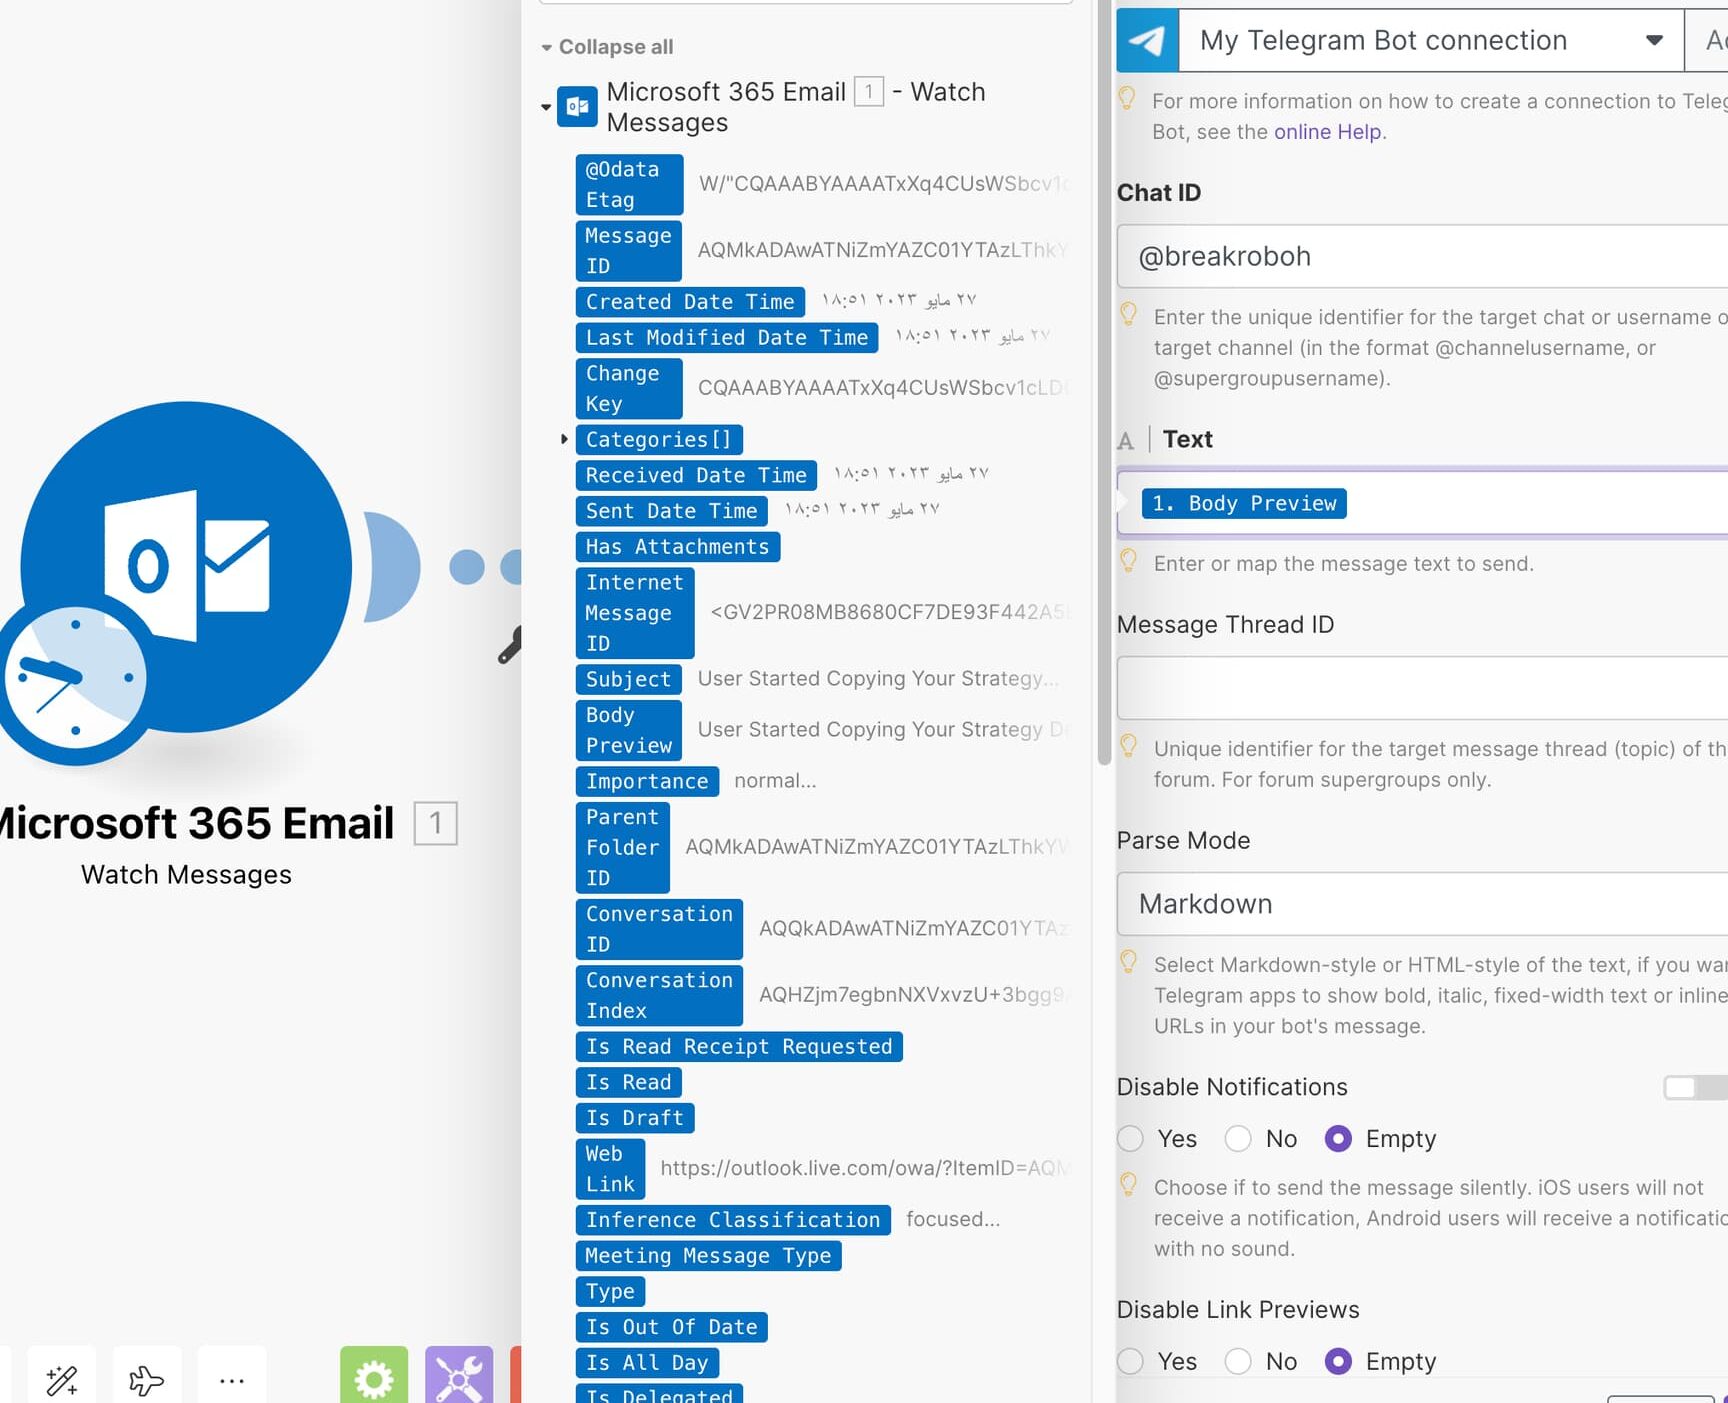Insert the Is Draft variable pill
The height and width of the screenshot is (1403, 1728).
(x=635, y=1117)
